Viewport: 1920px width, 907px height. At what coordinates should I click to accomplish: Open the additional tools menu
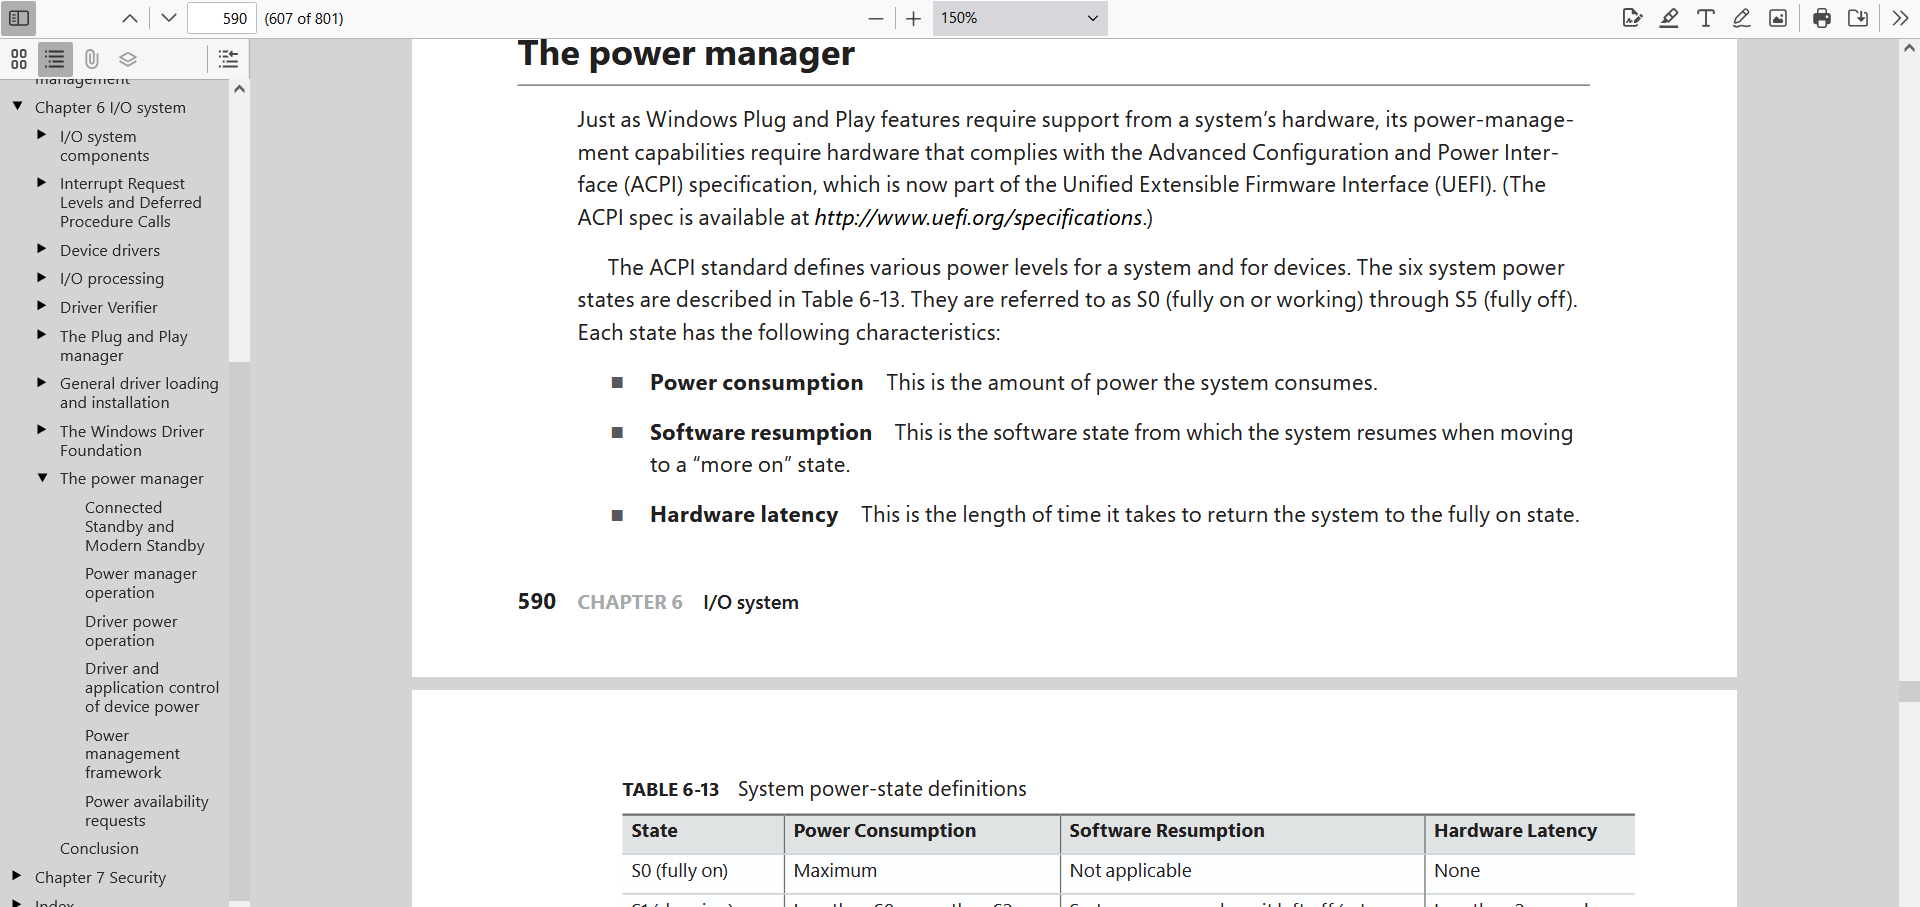click(x=1900, y=18)
